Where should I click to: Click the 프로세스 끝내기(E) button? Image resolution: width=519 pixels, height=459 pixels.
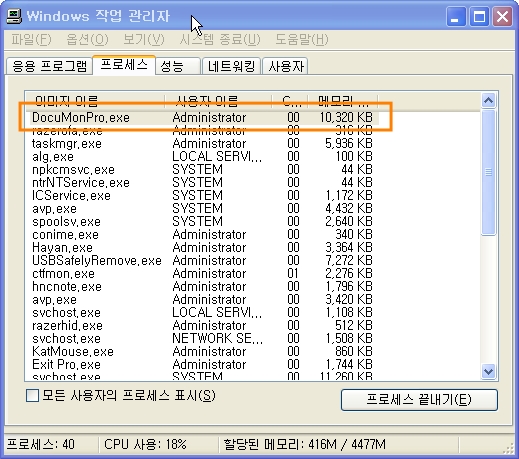pos(419,399)
